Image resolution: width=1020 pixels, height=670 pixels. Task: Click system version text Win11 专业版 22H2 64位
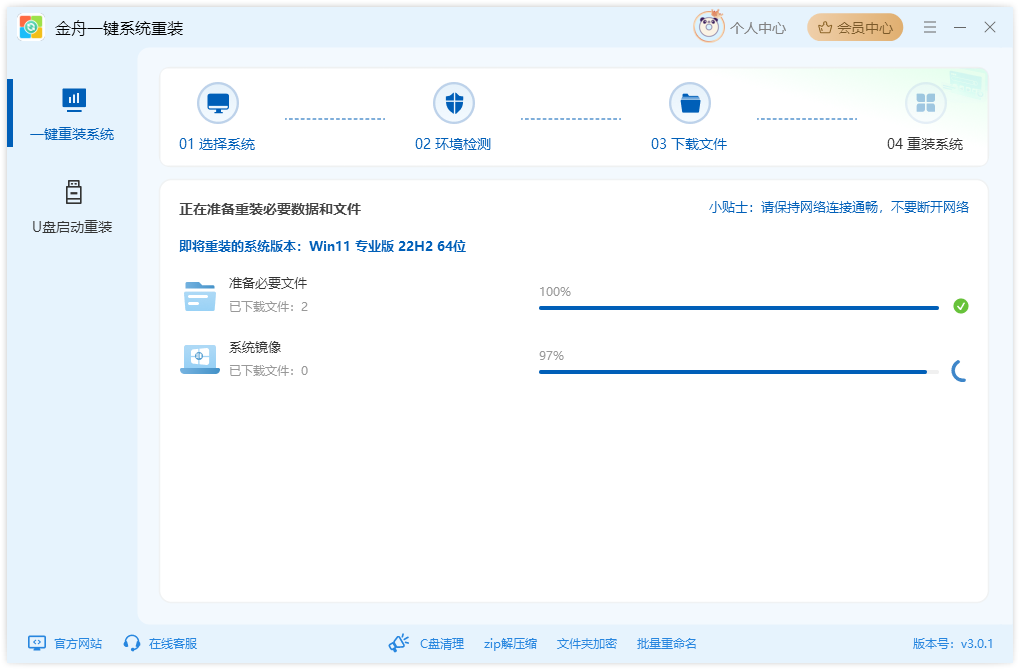388,247
